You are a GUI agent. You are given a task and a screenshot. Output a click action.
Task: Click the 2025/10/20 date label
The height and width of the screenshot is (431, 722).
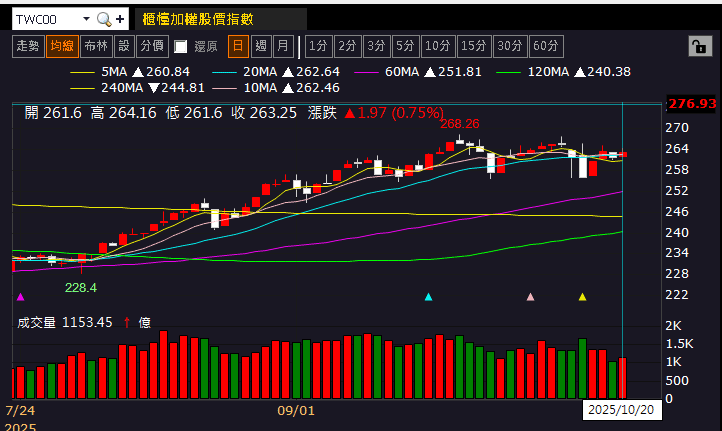(x=621, y=410)
